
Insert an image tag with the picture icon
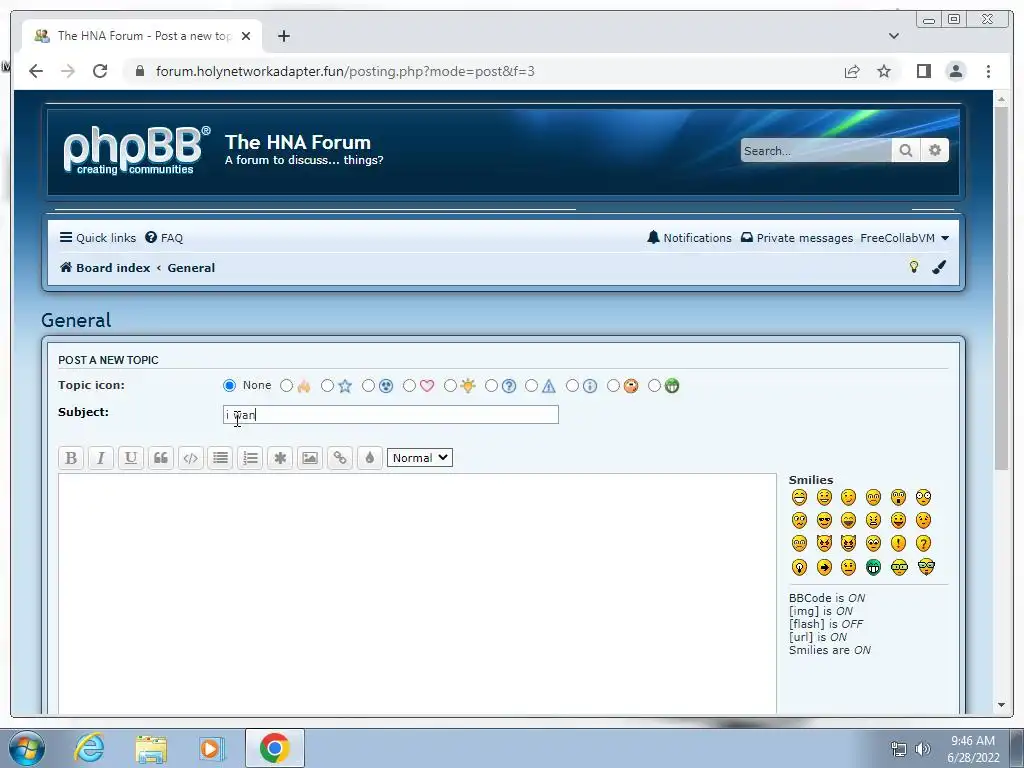310,458
